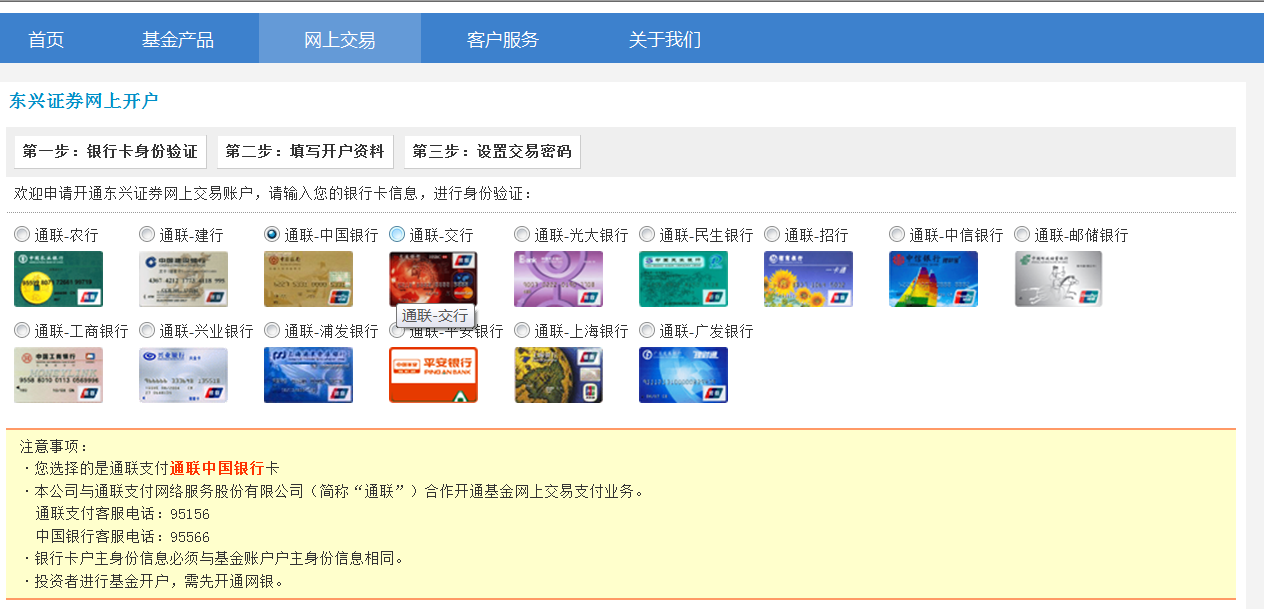Select the 通联-农行 radio button
Image resolution: width=1264 pixels, height=609 pixels.
point(22,234)
